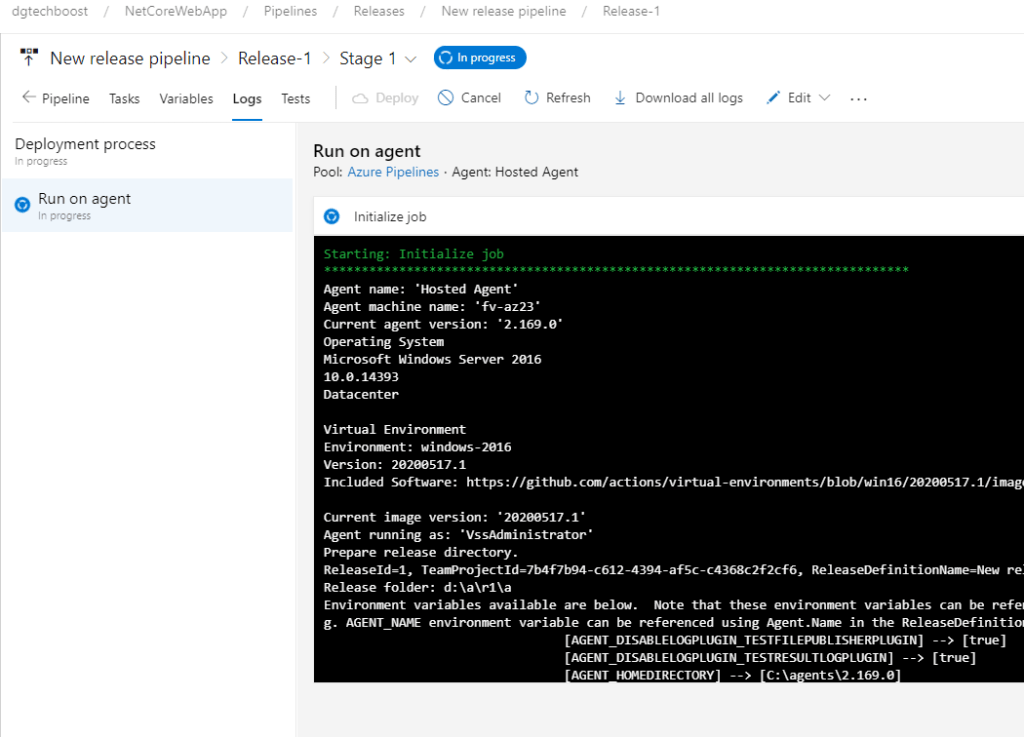The width and height of the screenshot is (1024, 737).
Task: Click the Cancel circle icon
Action: pos(443,98)
